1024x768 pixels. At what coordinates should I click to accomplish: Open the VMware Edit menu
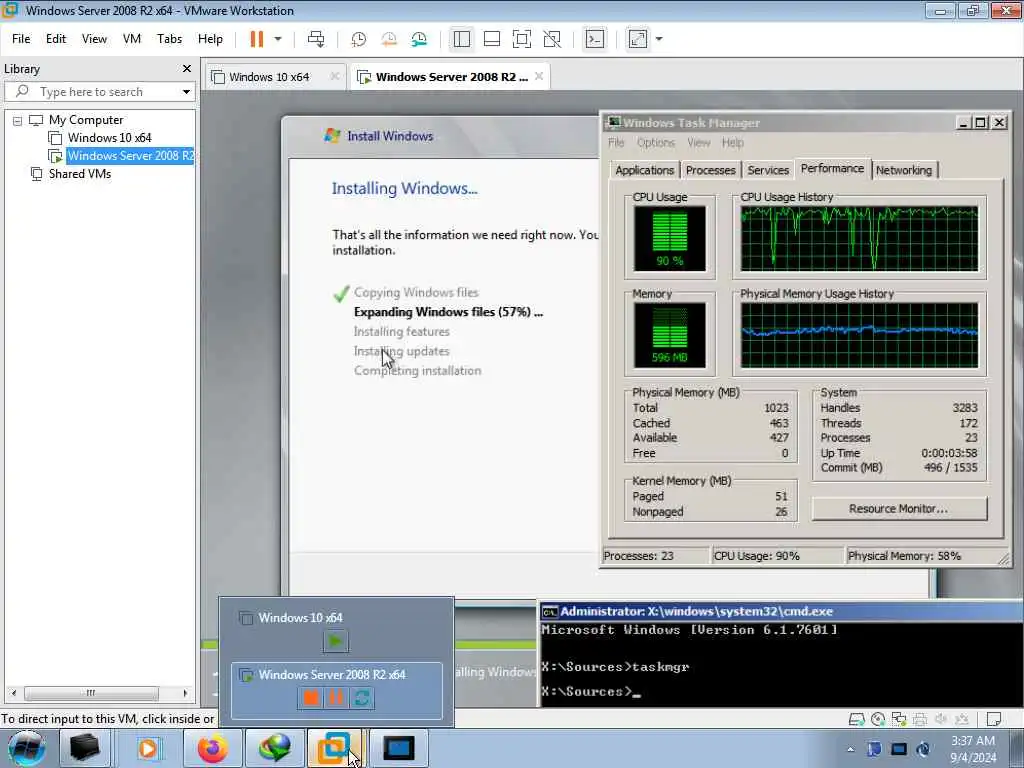tap(56, 39)
